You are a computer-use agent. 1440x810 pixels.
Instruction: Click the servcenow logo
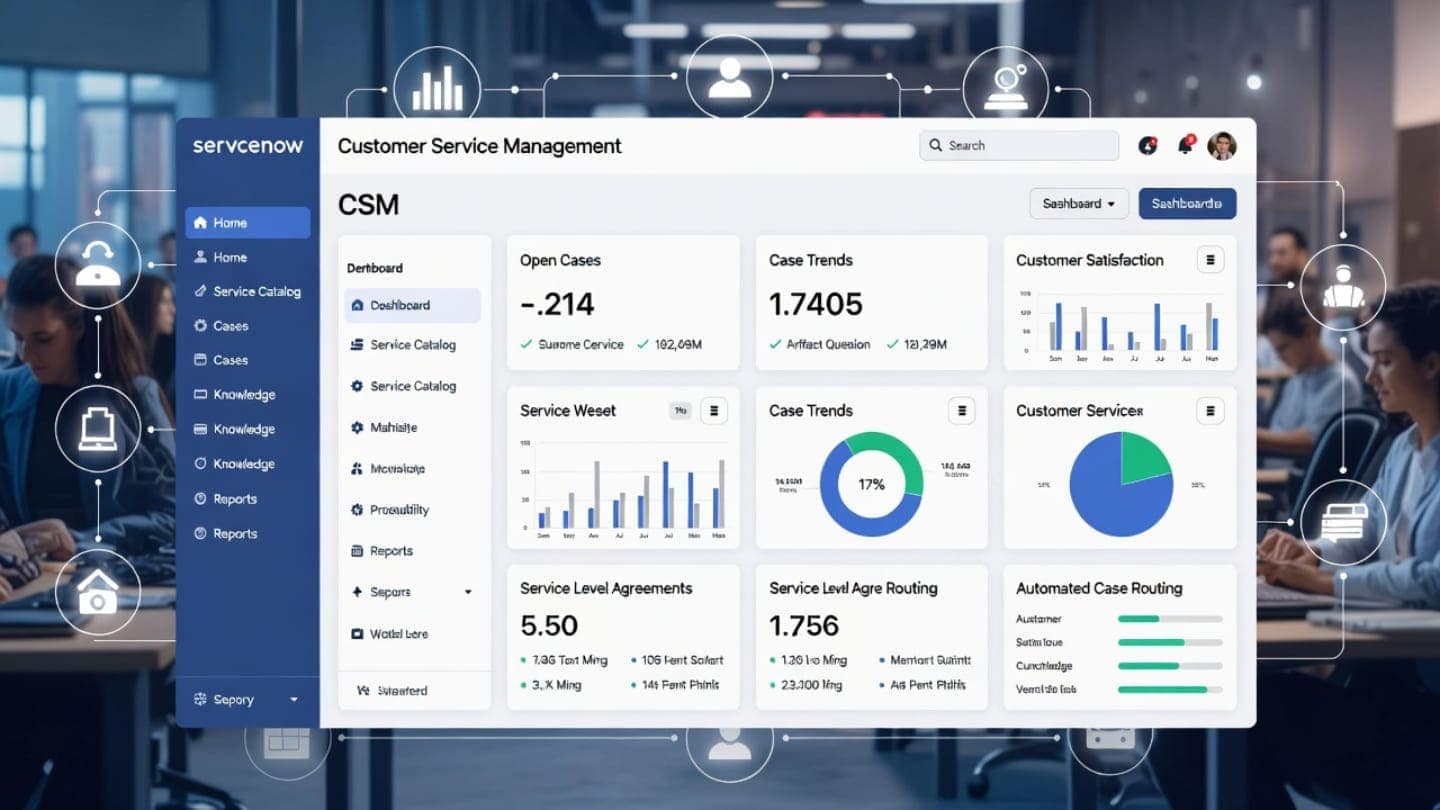tap(247, 146)
